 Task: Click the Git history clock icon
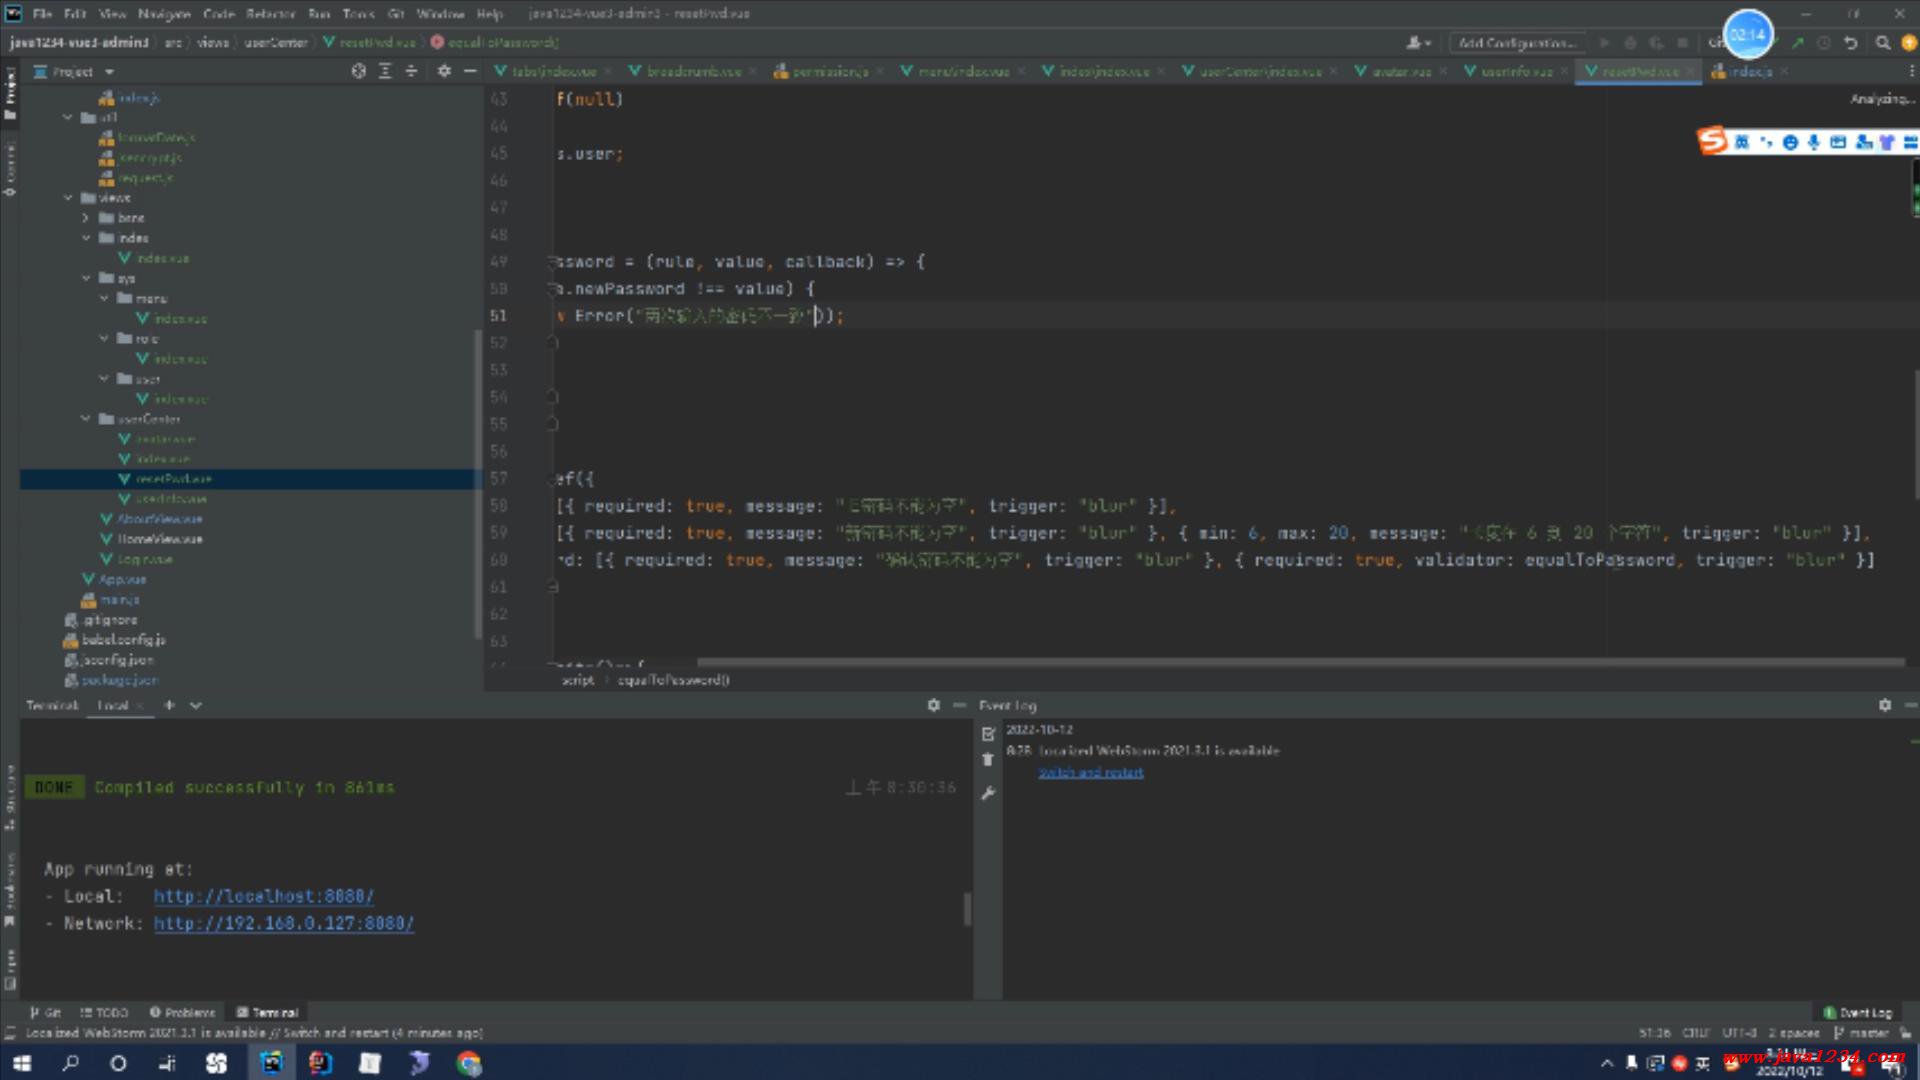(1824, 43)
